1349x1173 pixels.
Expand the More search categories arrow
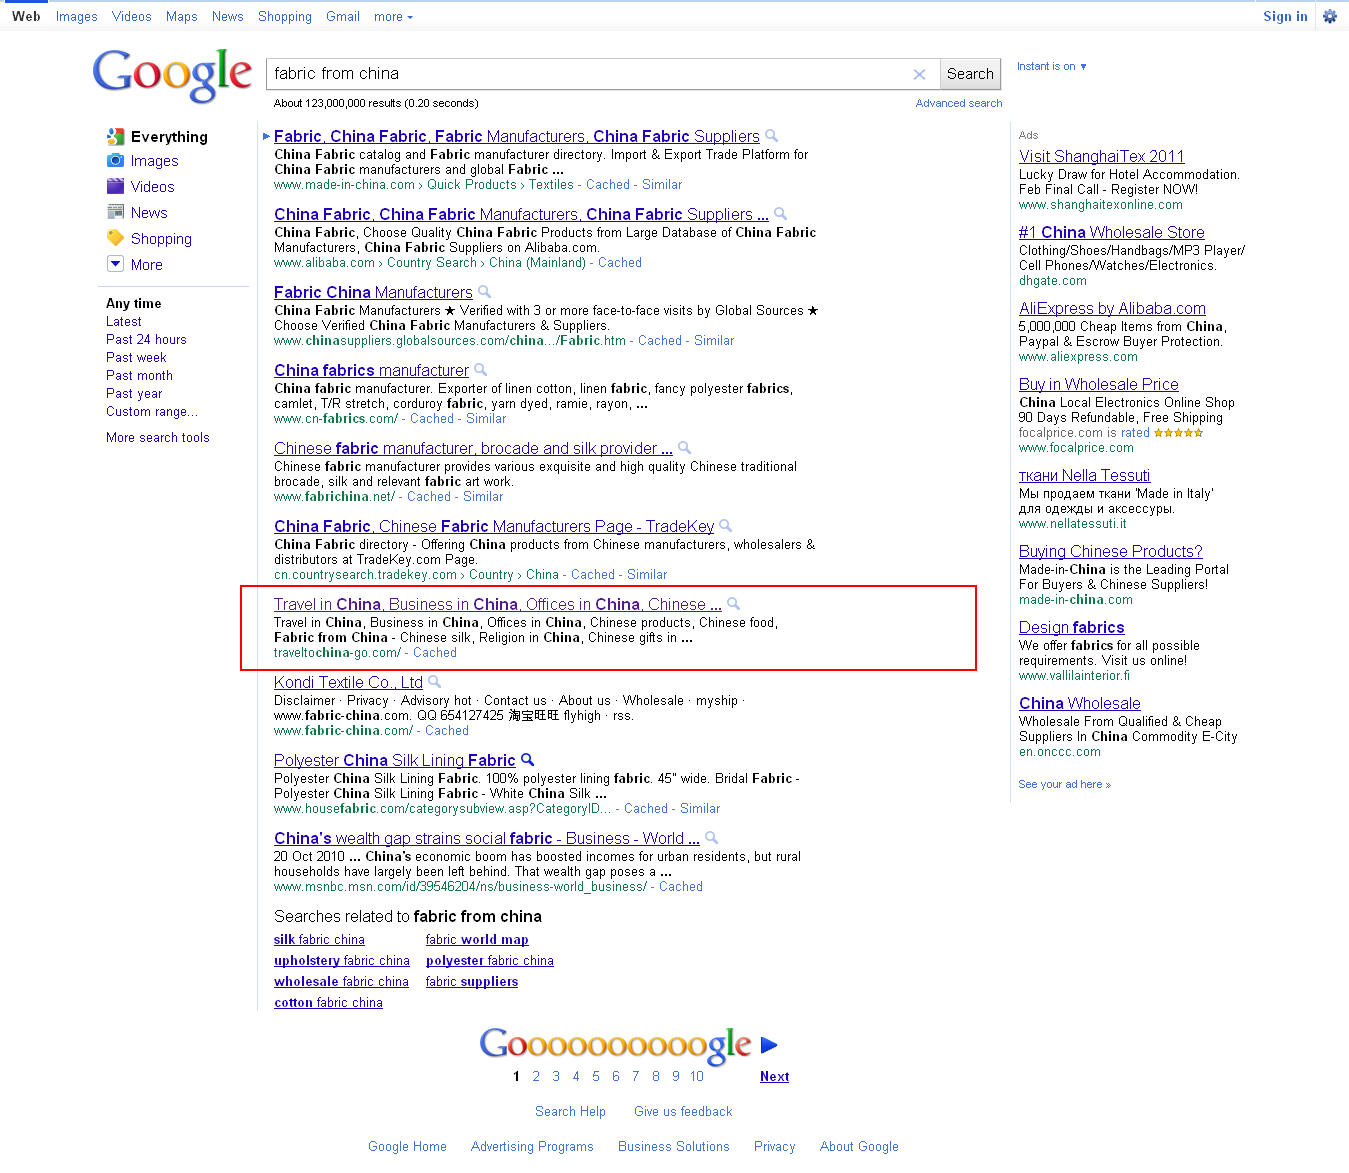(115, 264)
